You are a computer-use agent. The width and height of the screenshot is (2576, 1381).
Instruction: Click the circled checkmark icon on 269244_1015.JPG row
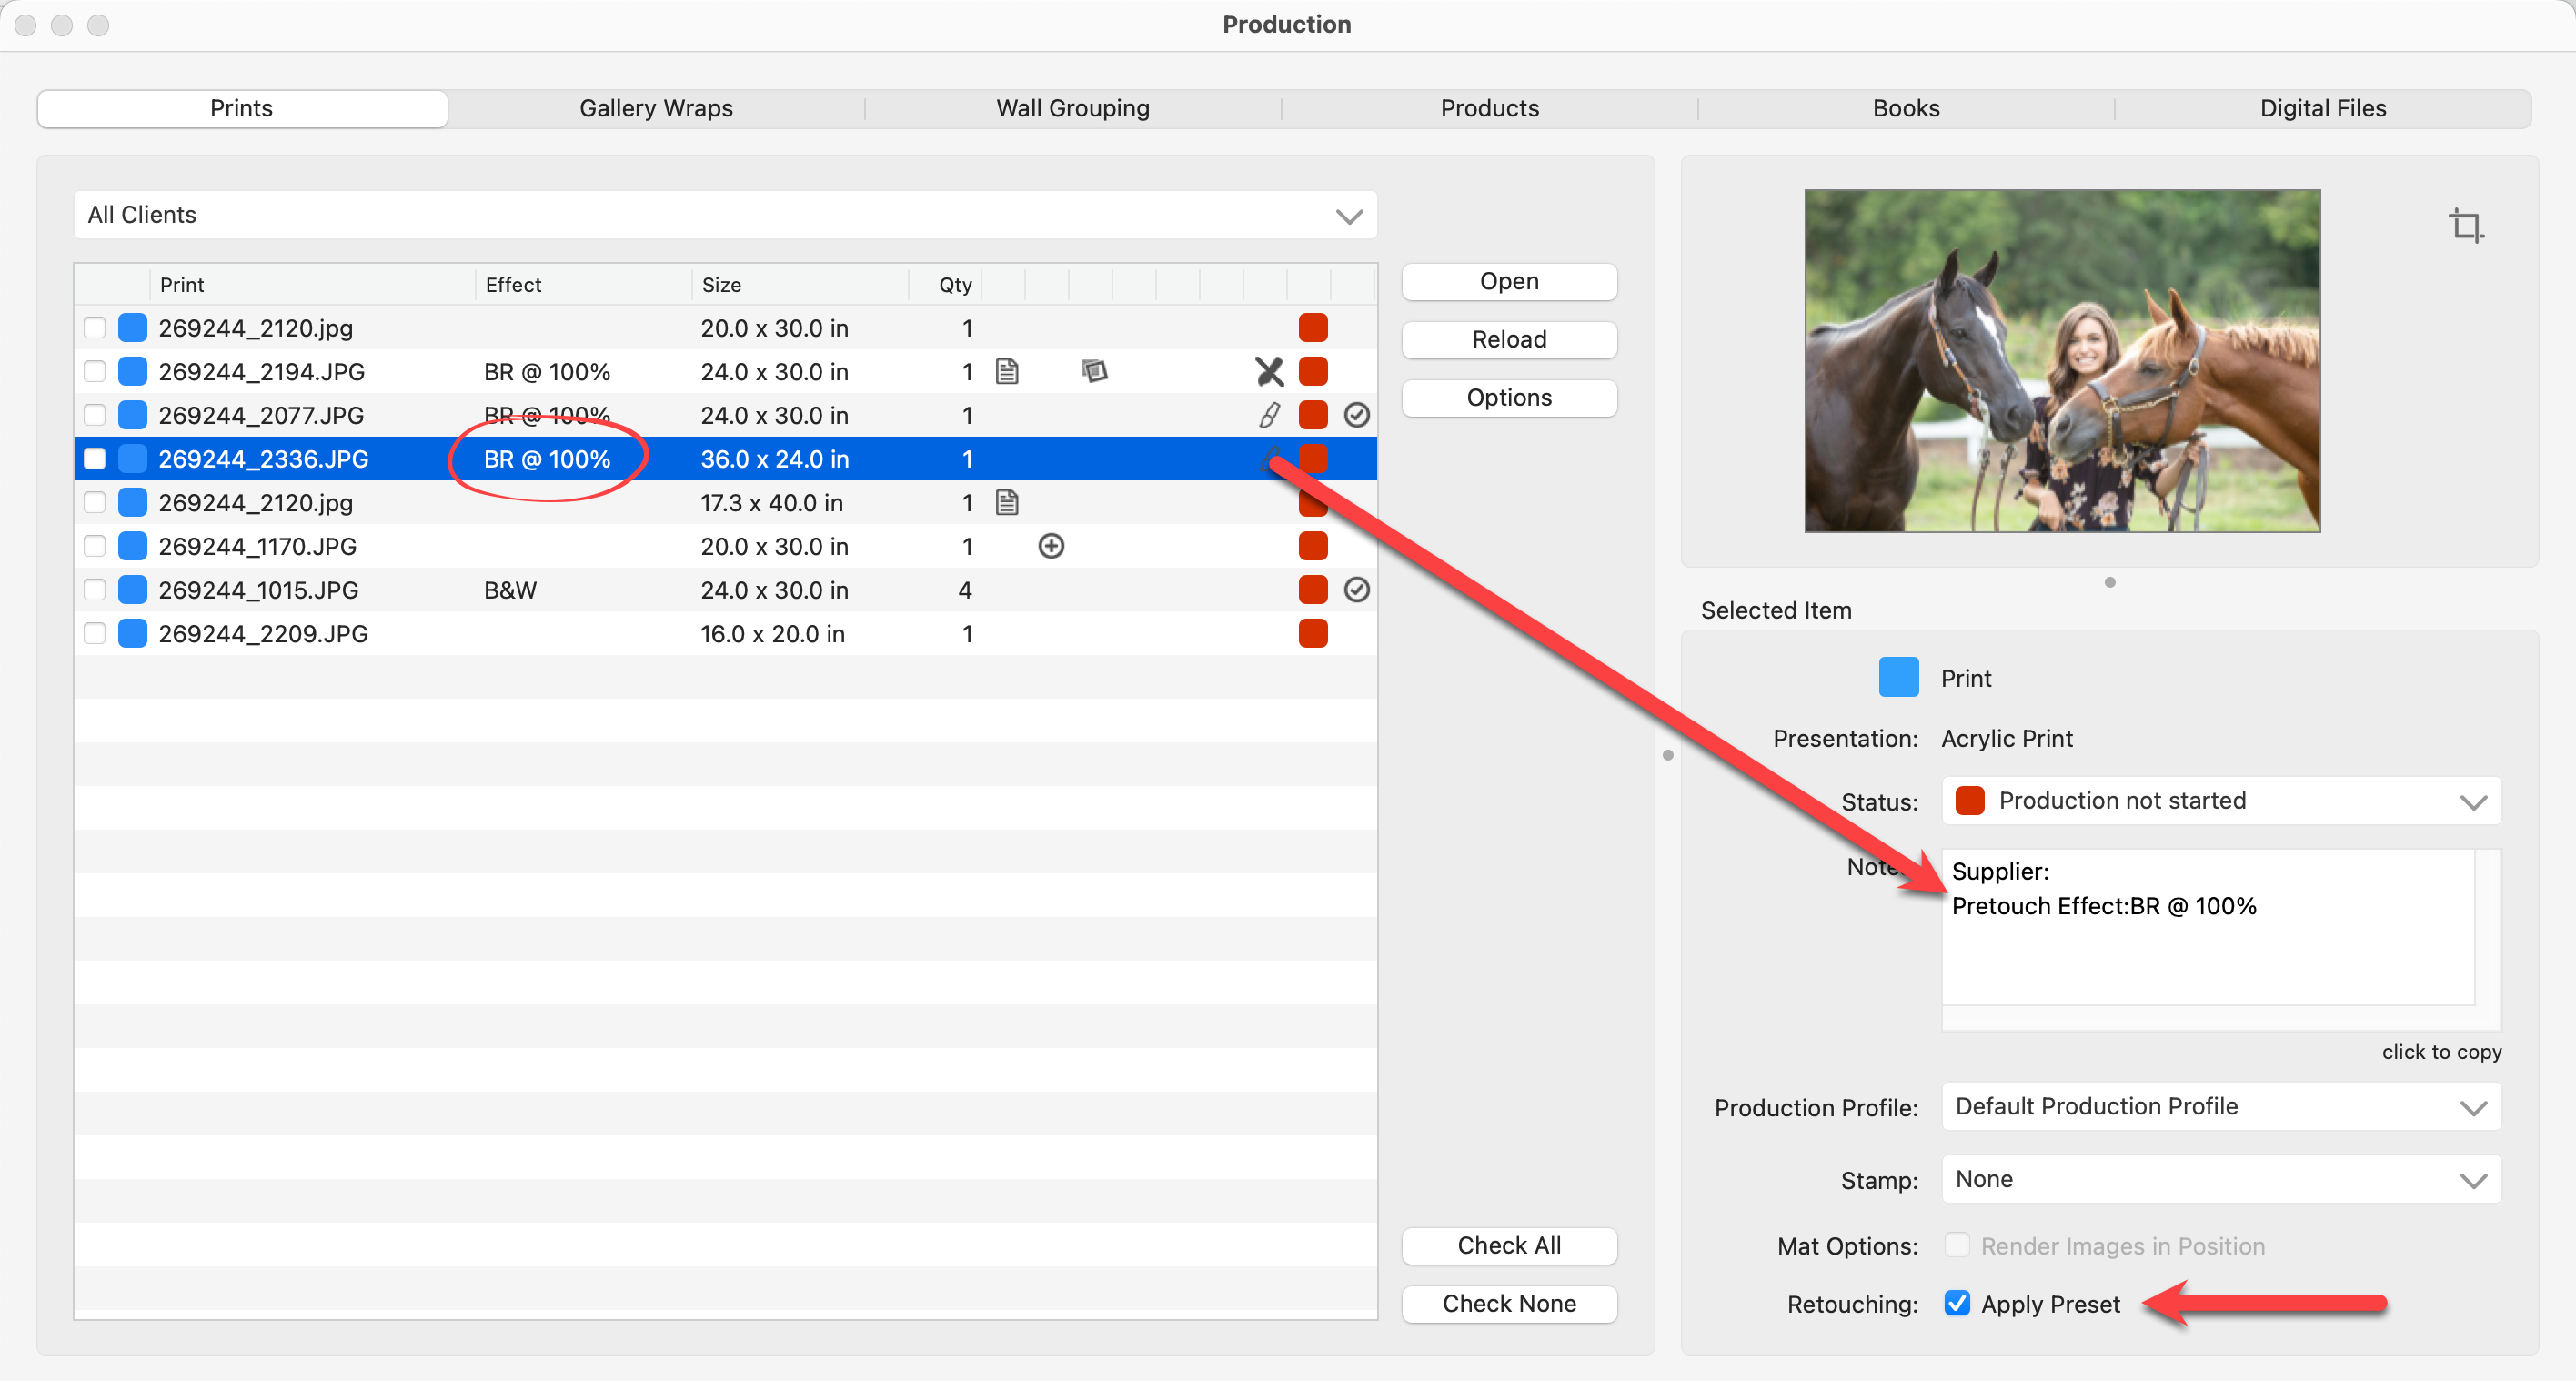click(x=1356, y=590)
